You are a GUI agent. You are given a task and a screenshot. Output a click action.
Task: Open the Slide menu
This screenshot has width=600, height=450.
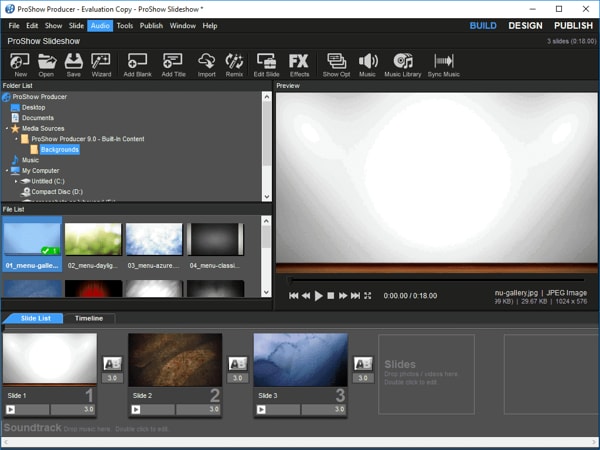pos(76,26)
